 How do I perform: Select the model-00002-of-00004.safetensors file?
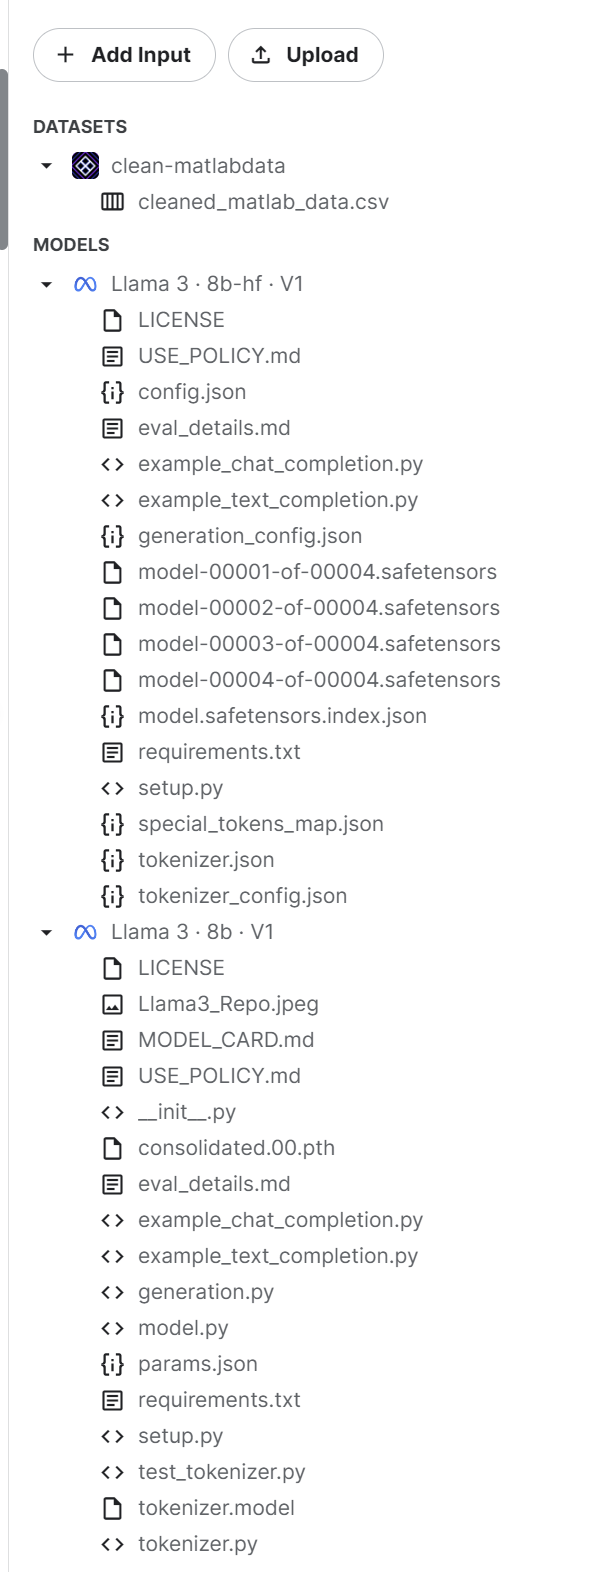click(320, 607)
